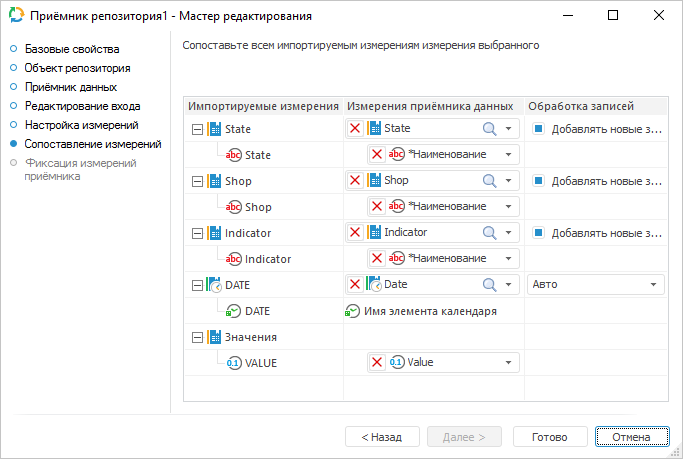683x459 pixels.
Task: Click the '< Назад' button
Action: click(382, 437)
